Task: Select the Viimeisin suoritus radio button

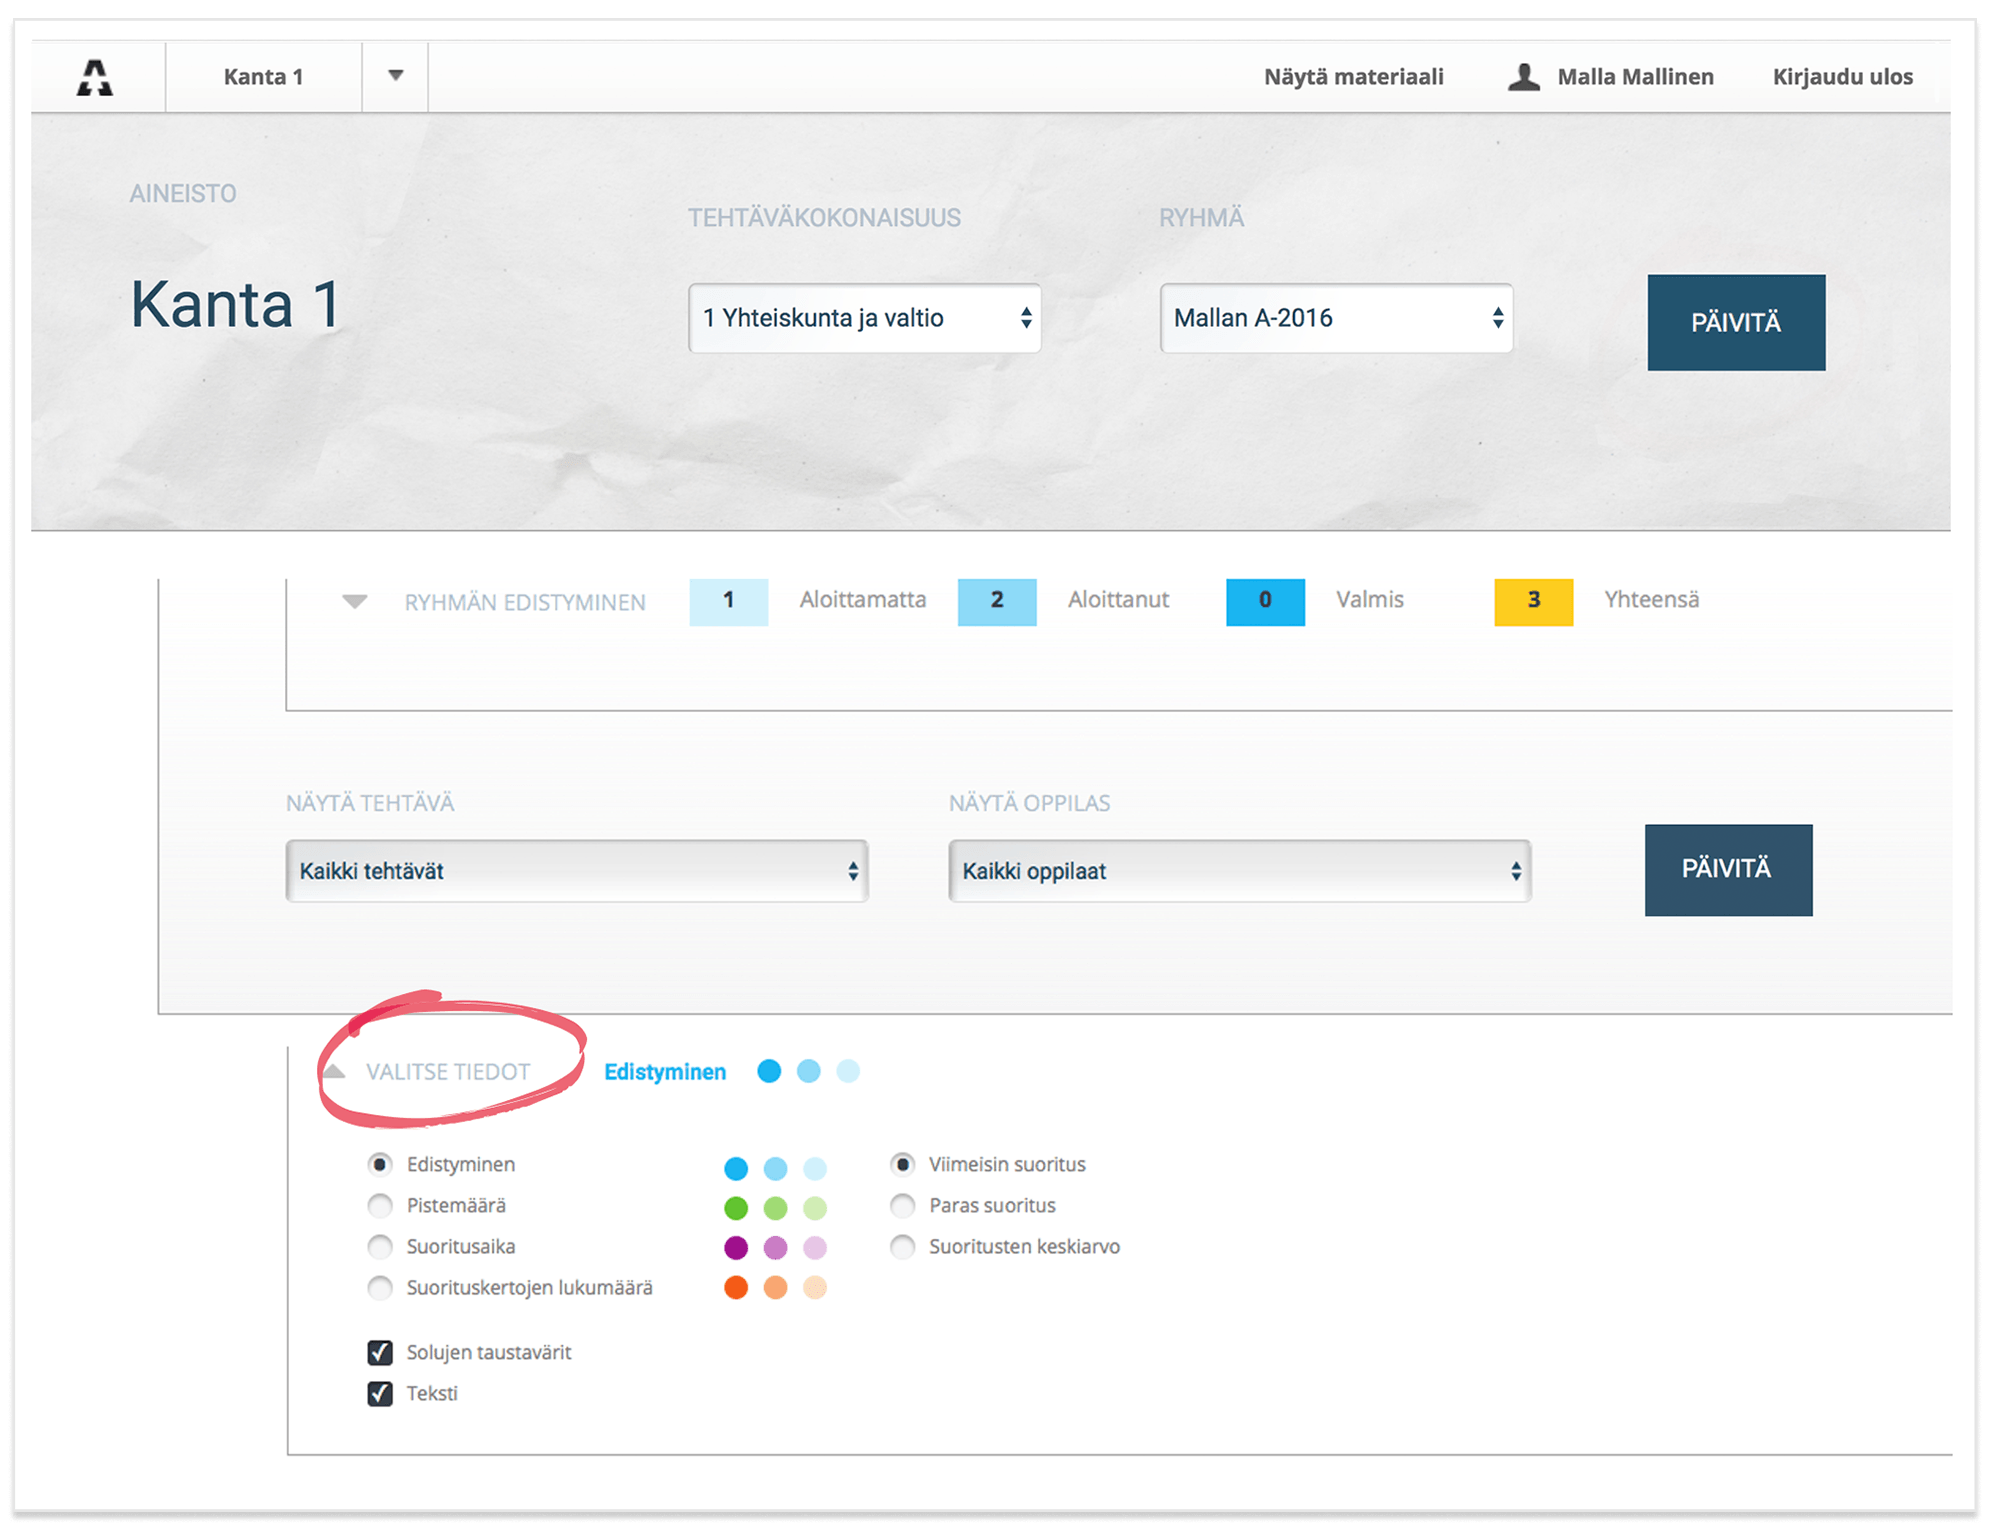Action: click(902, 1164)
